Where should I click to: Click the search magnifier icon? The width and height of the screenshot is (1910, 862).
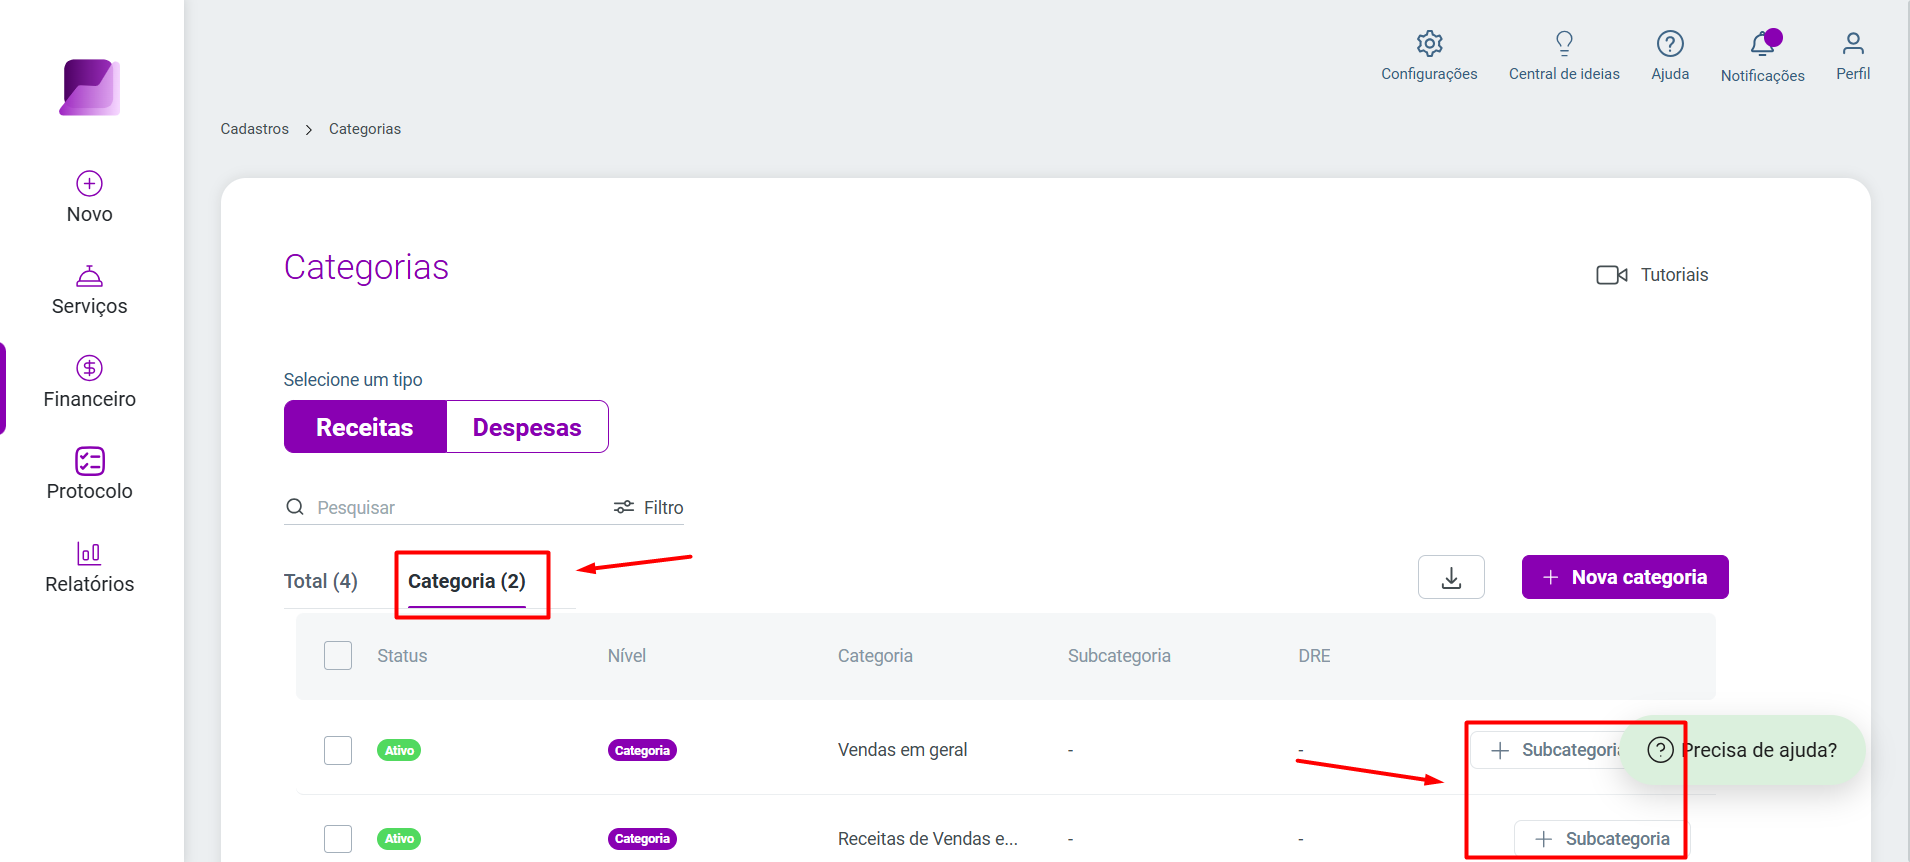click(x=295, y=507)
